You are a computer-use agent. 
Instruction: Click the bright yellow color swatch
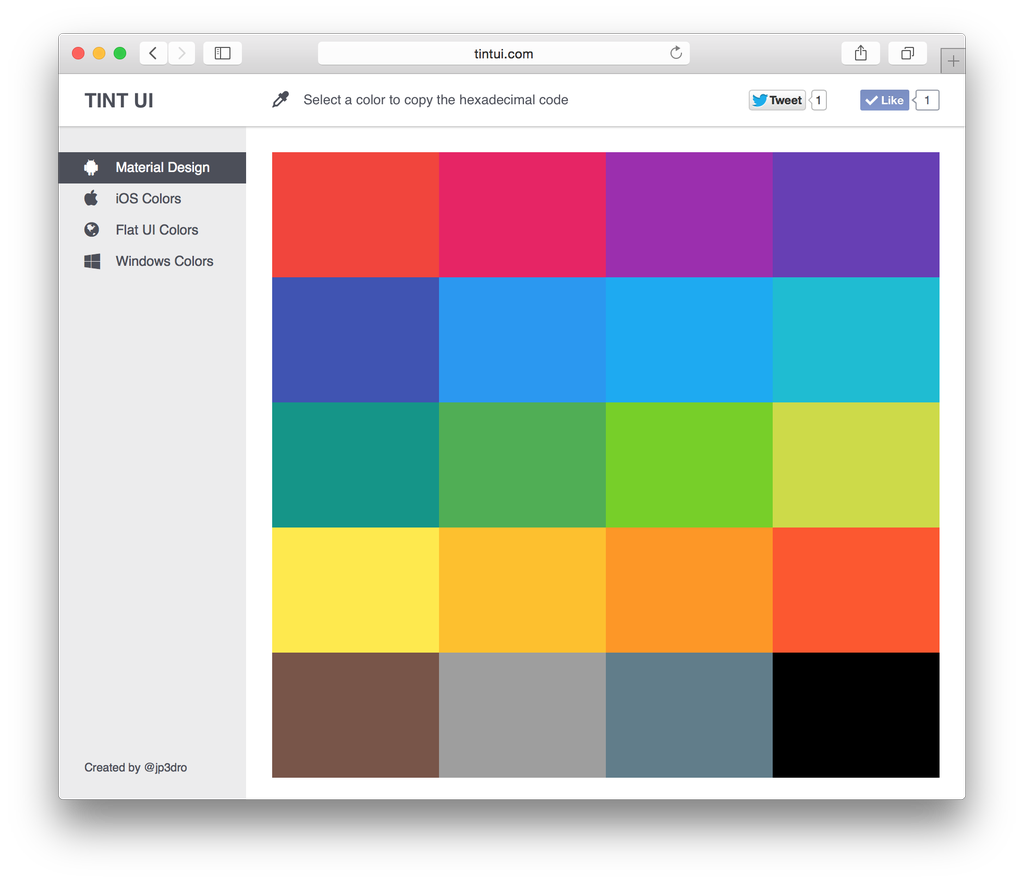(x=355, y=590)
